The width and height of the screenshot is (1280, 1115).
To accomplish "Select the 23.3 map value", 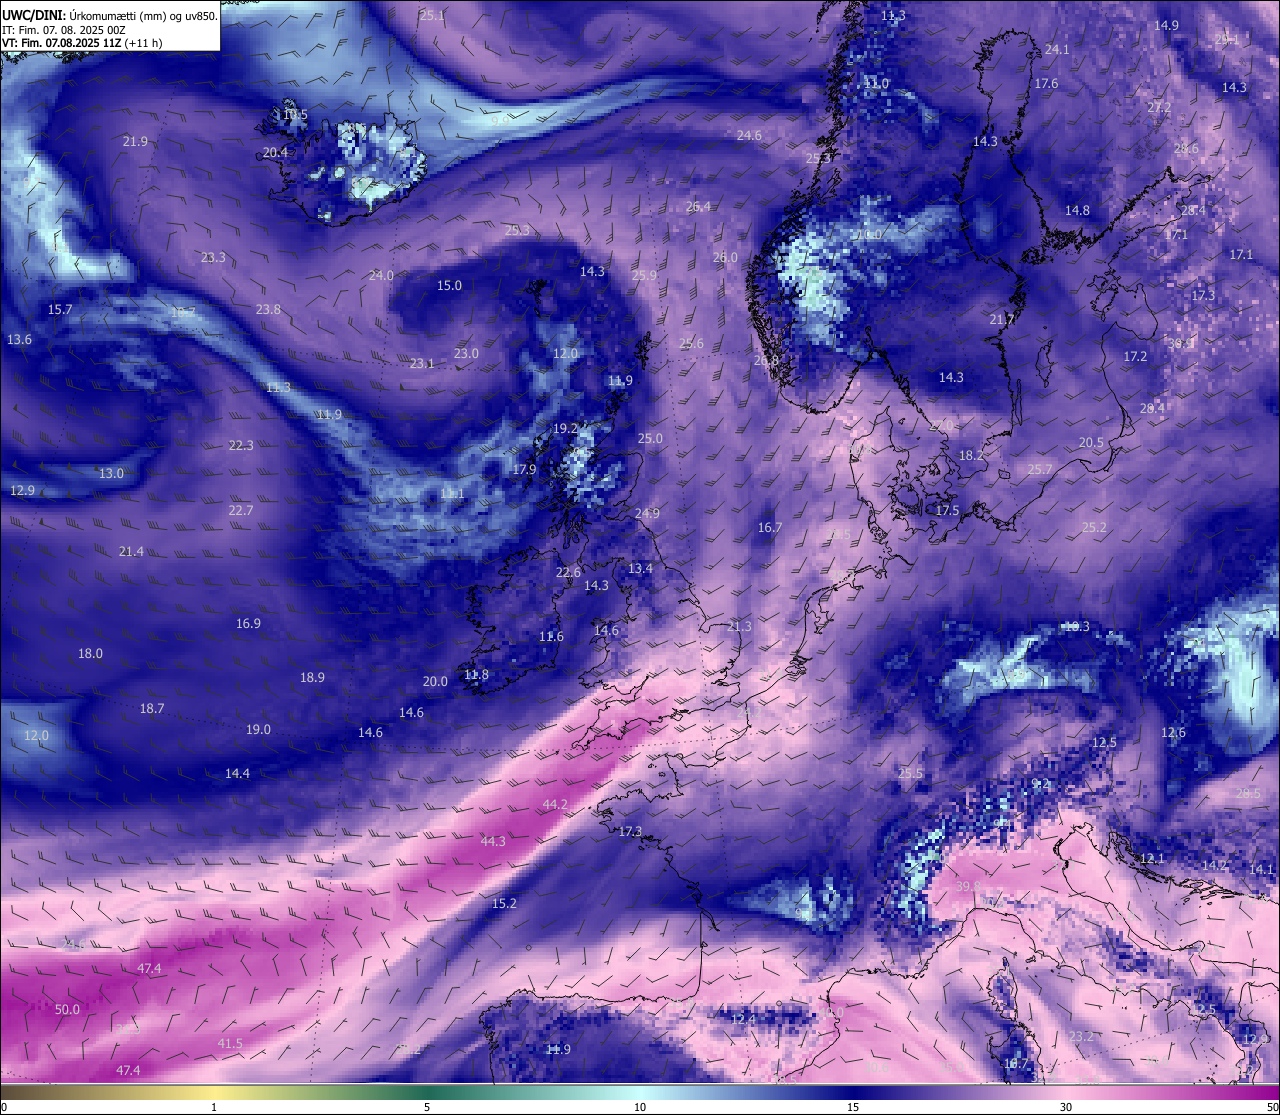I will click(x=213, y=258).
